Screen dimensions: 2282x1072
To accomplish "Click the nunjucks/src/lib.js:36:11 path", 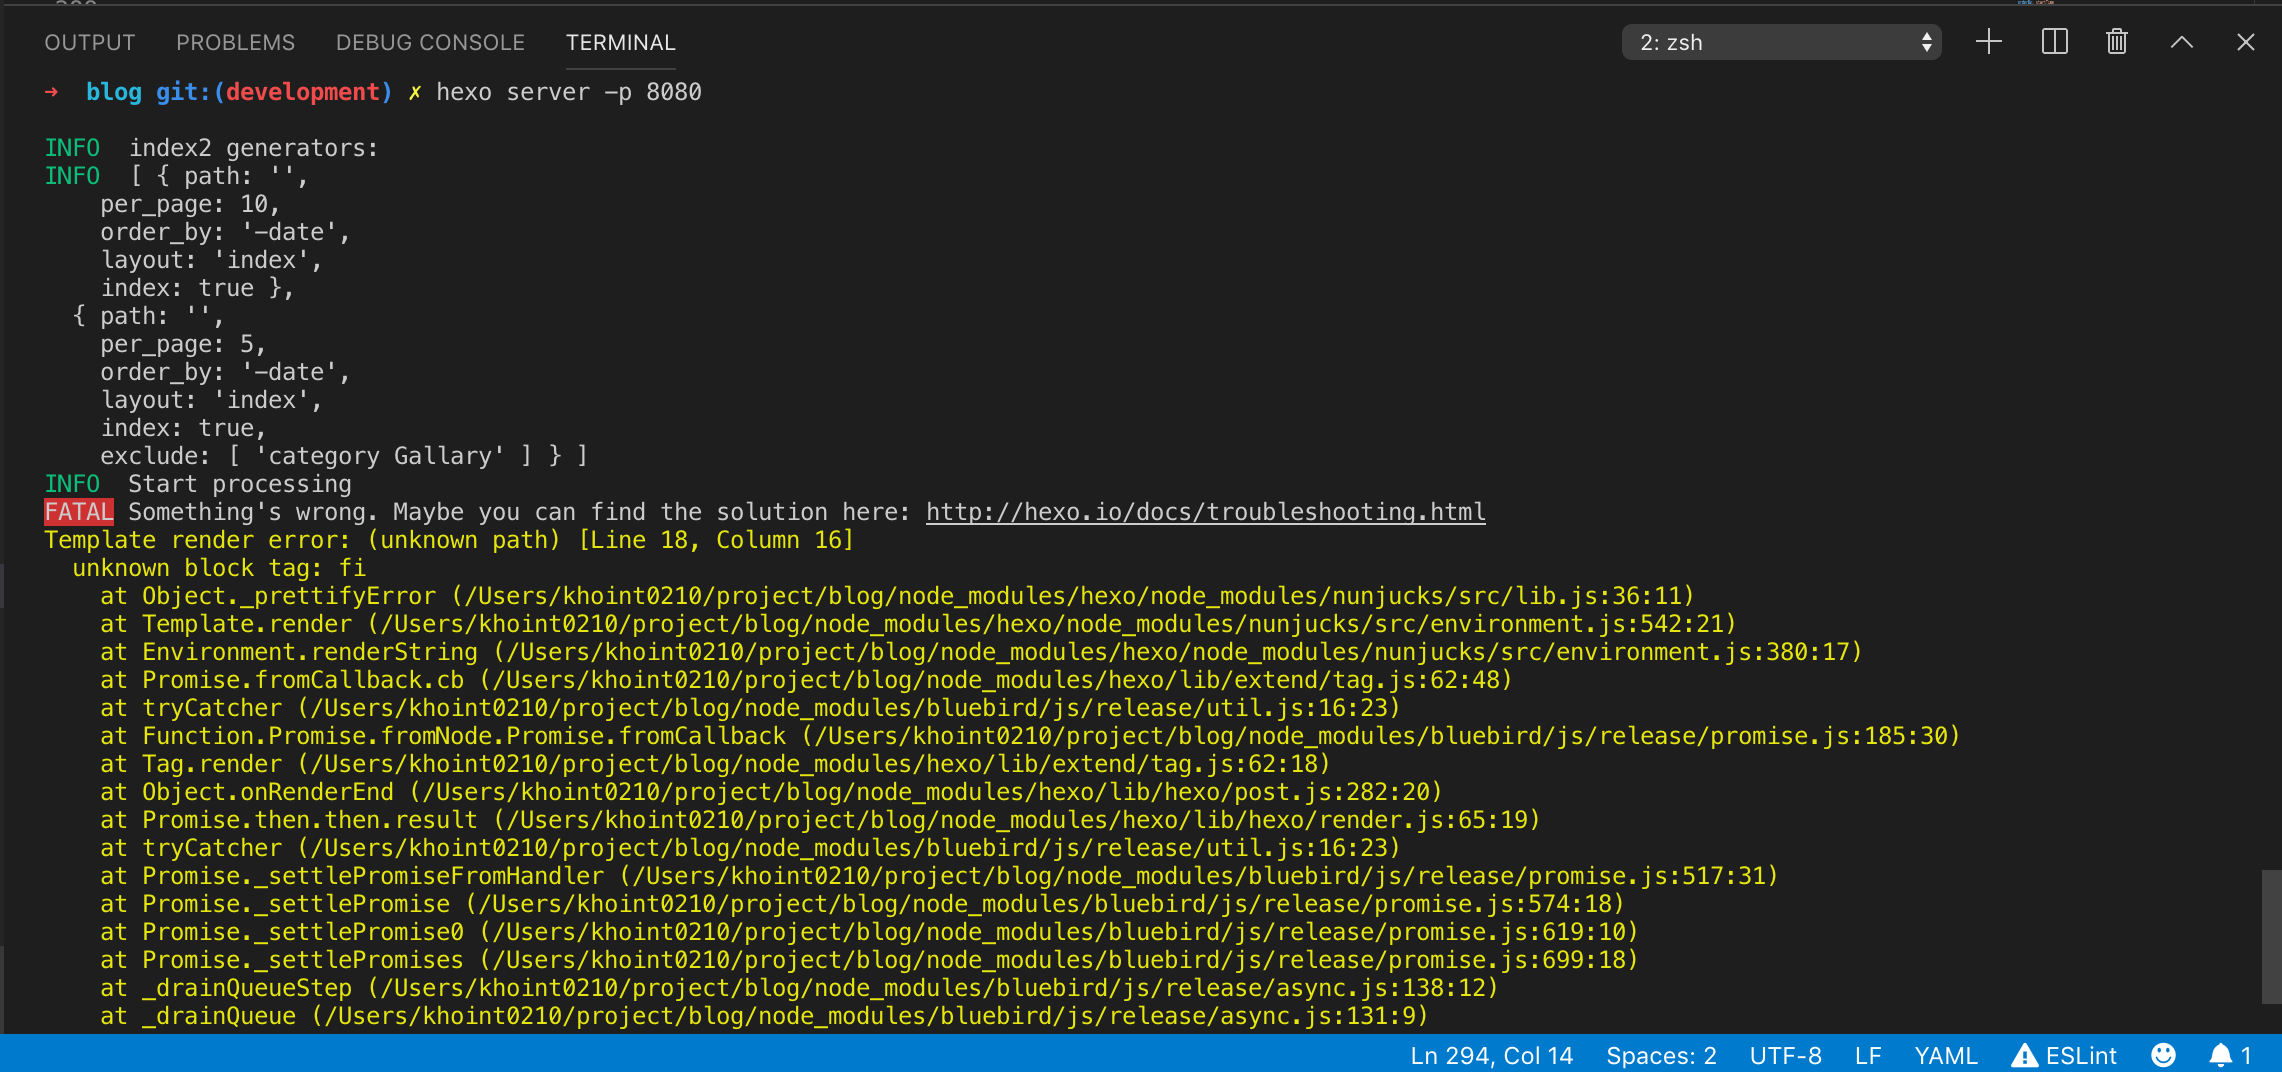I will [x=1073, y=596].
